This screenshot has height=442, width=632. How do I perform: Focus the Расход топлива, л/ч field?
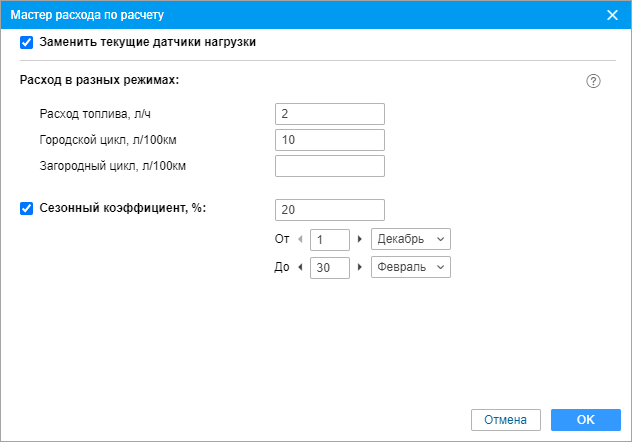(x=329, y=114)
